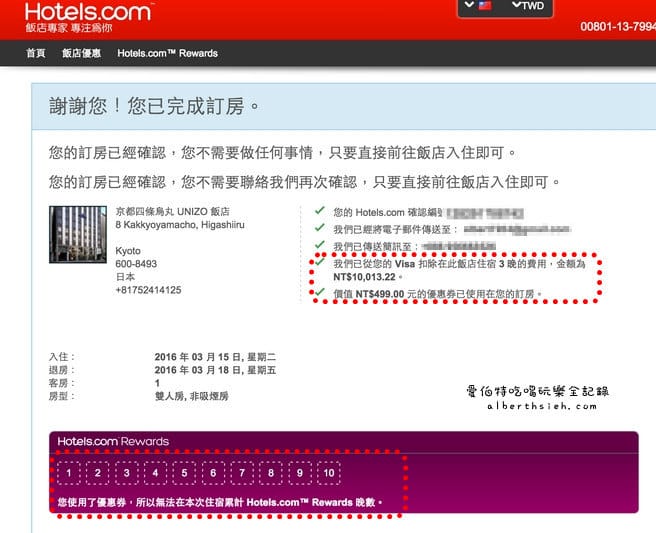Click address line 8 Kakkyoyamacho, Higashiiru

(180, 225)
